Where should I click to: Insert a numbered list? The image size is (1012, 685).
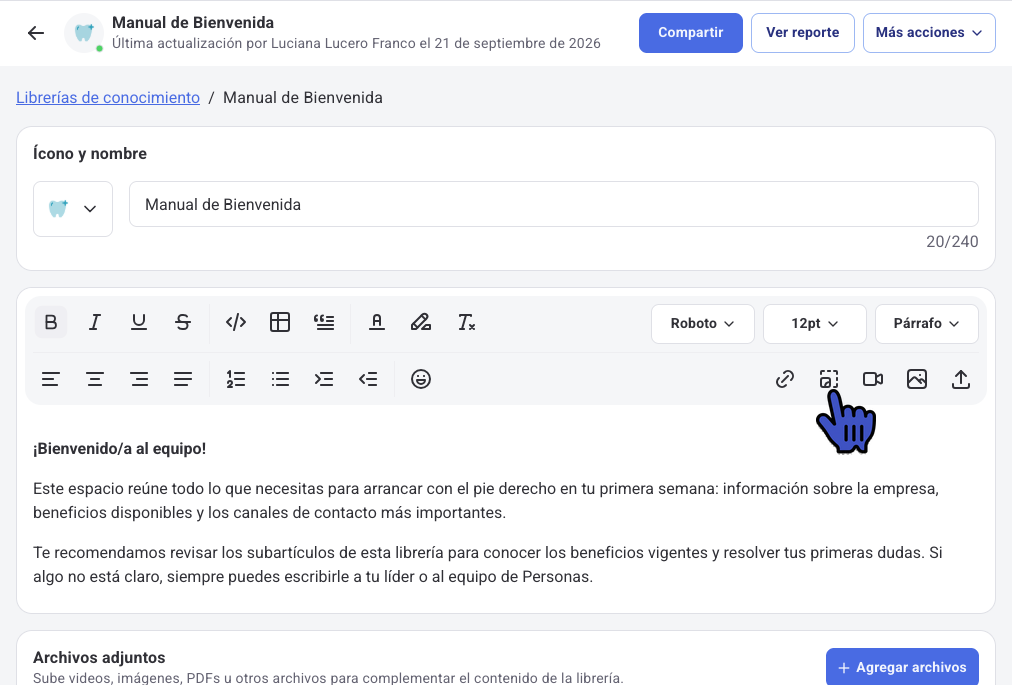[236, 379]
